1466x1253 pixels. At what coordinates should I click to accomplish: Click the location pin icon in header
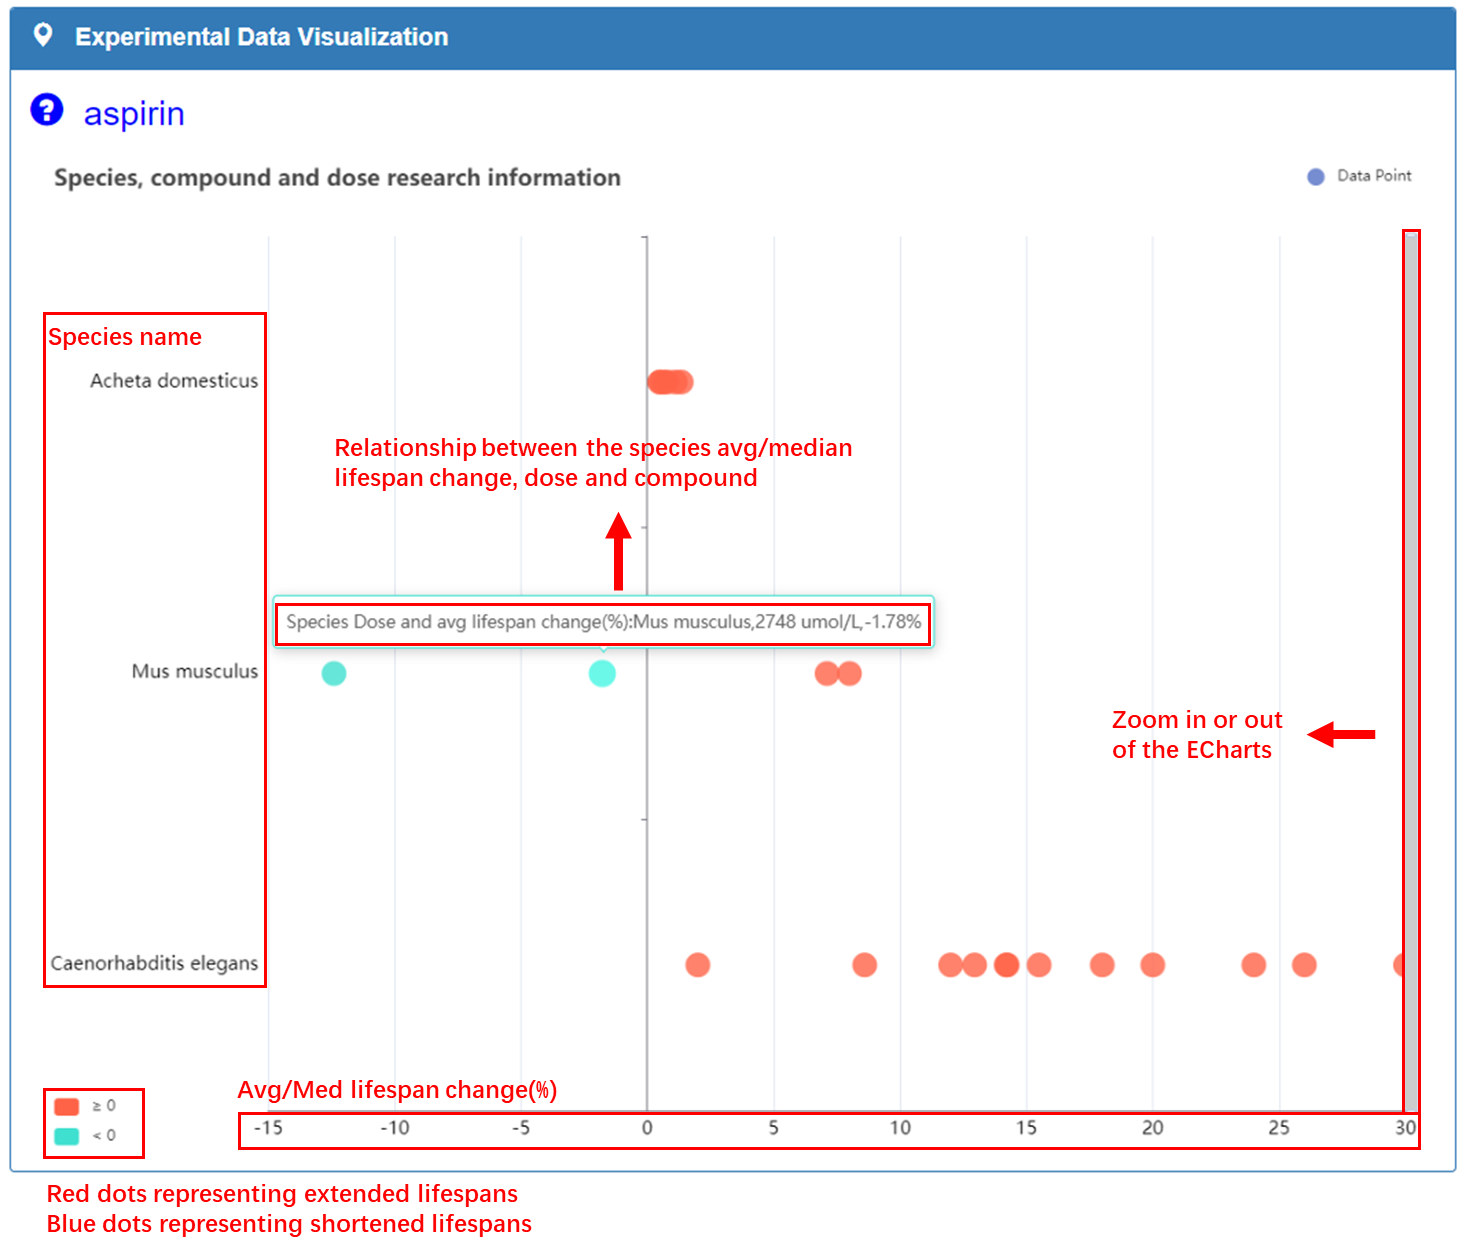pos(43,36)
